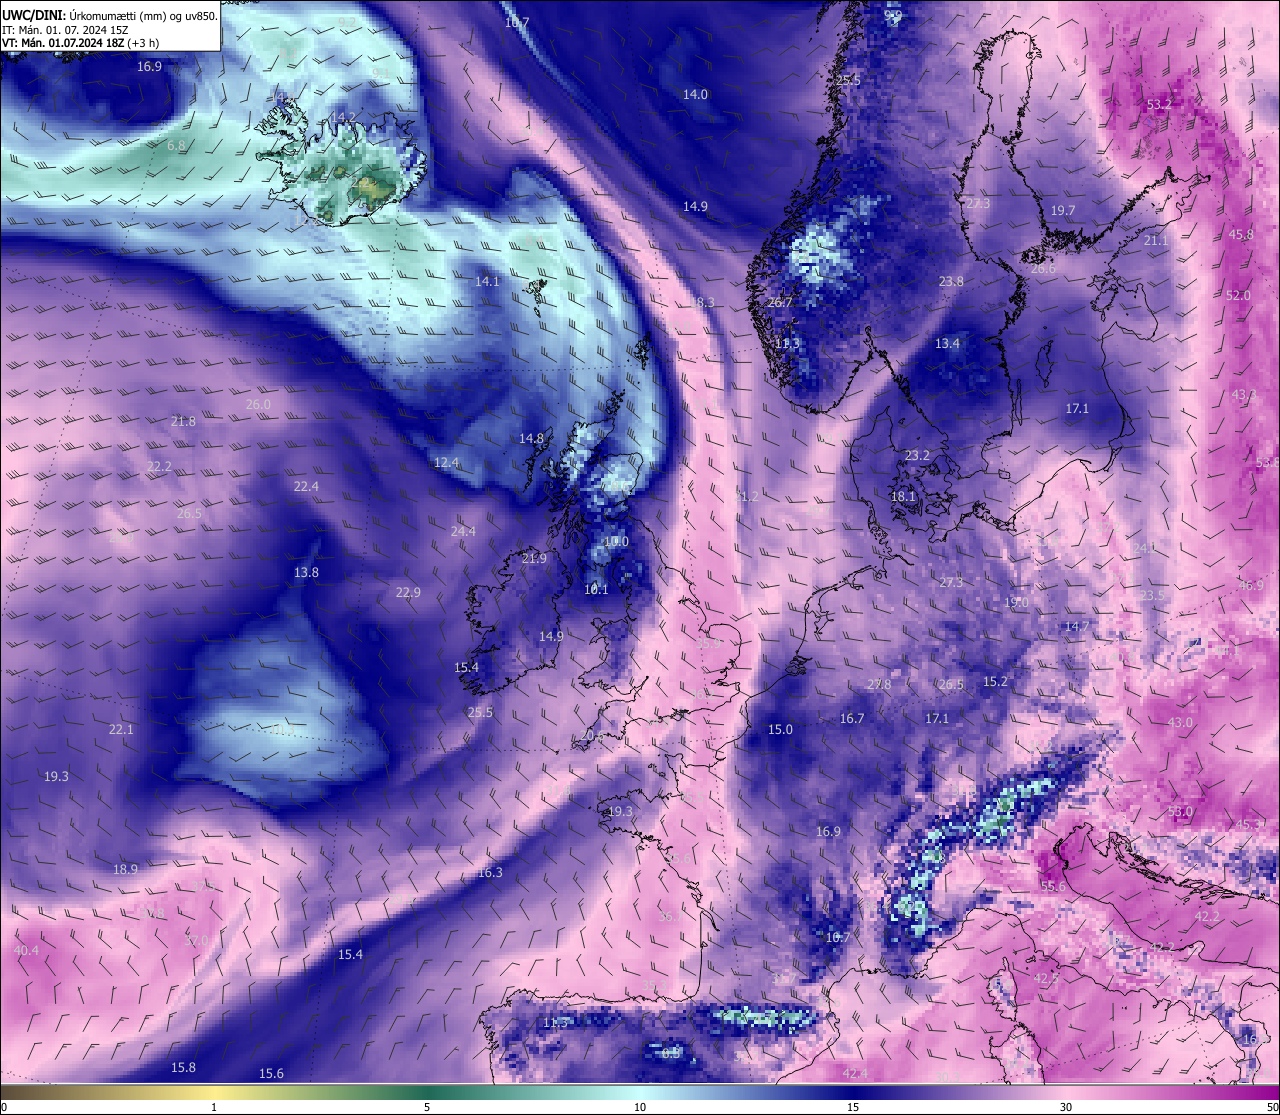Click the 14.7 value over Poland

pyautogui.click(x=1076, y=626)
